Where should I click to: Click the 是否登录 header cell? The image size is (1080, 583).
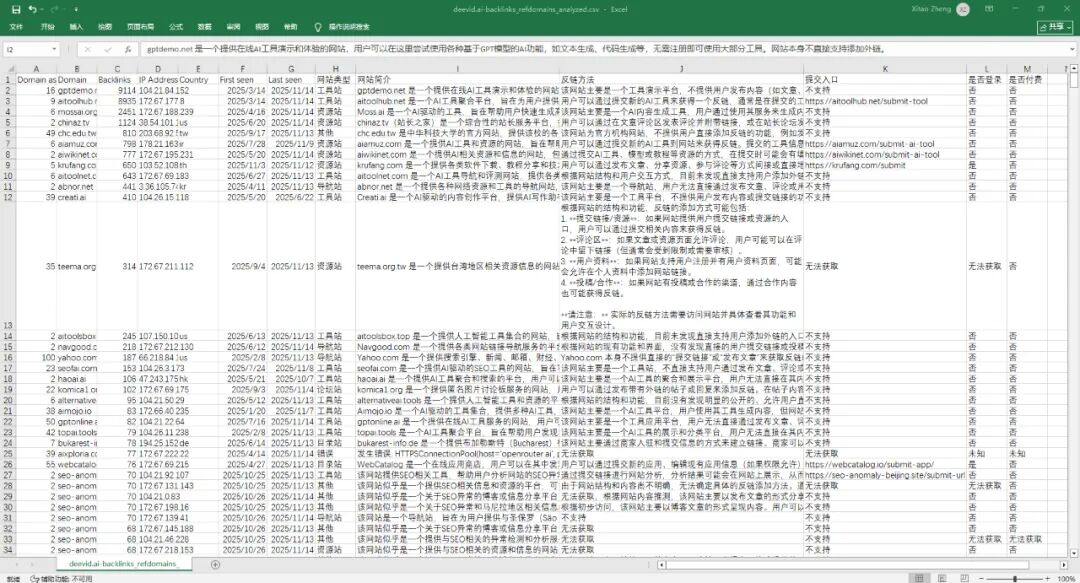tap(986, 80)
